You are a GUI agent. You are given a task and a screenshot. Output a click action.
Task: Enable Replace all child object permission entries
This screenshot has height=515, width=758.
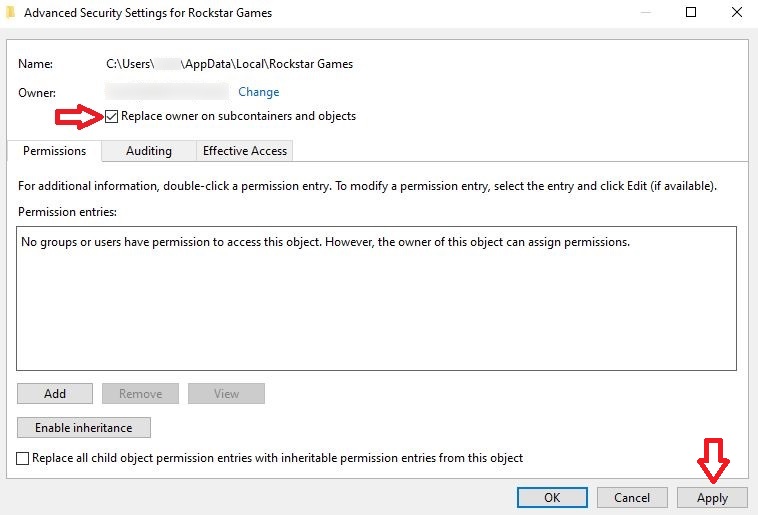tap(24, 458)
